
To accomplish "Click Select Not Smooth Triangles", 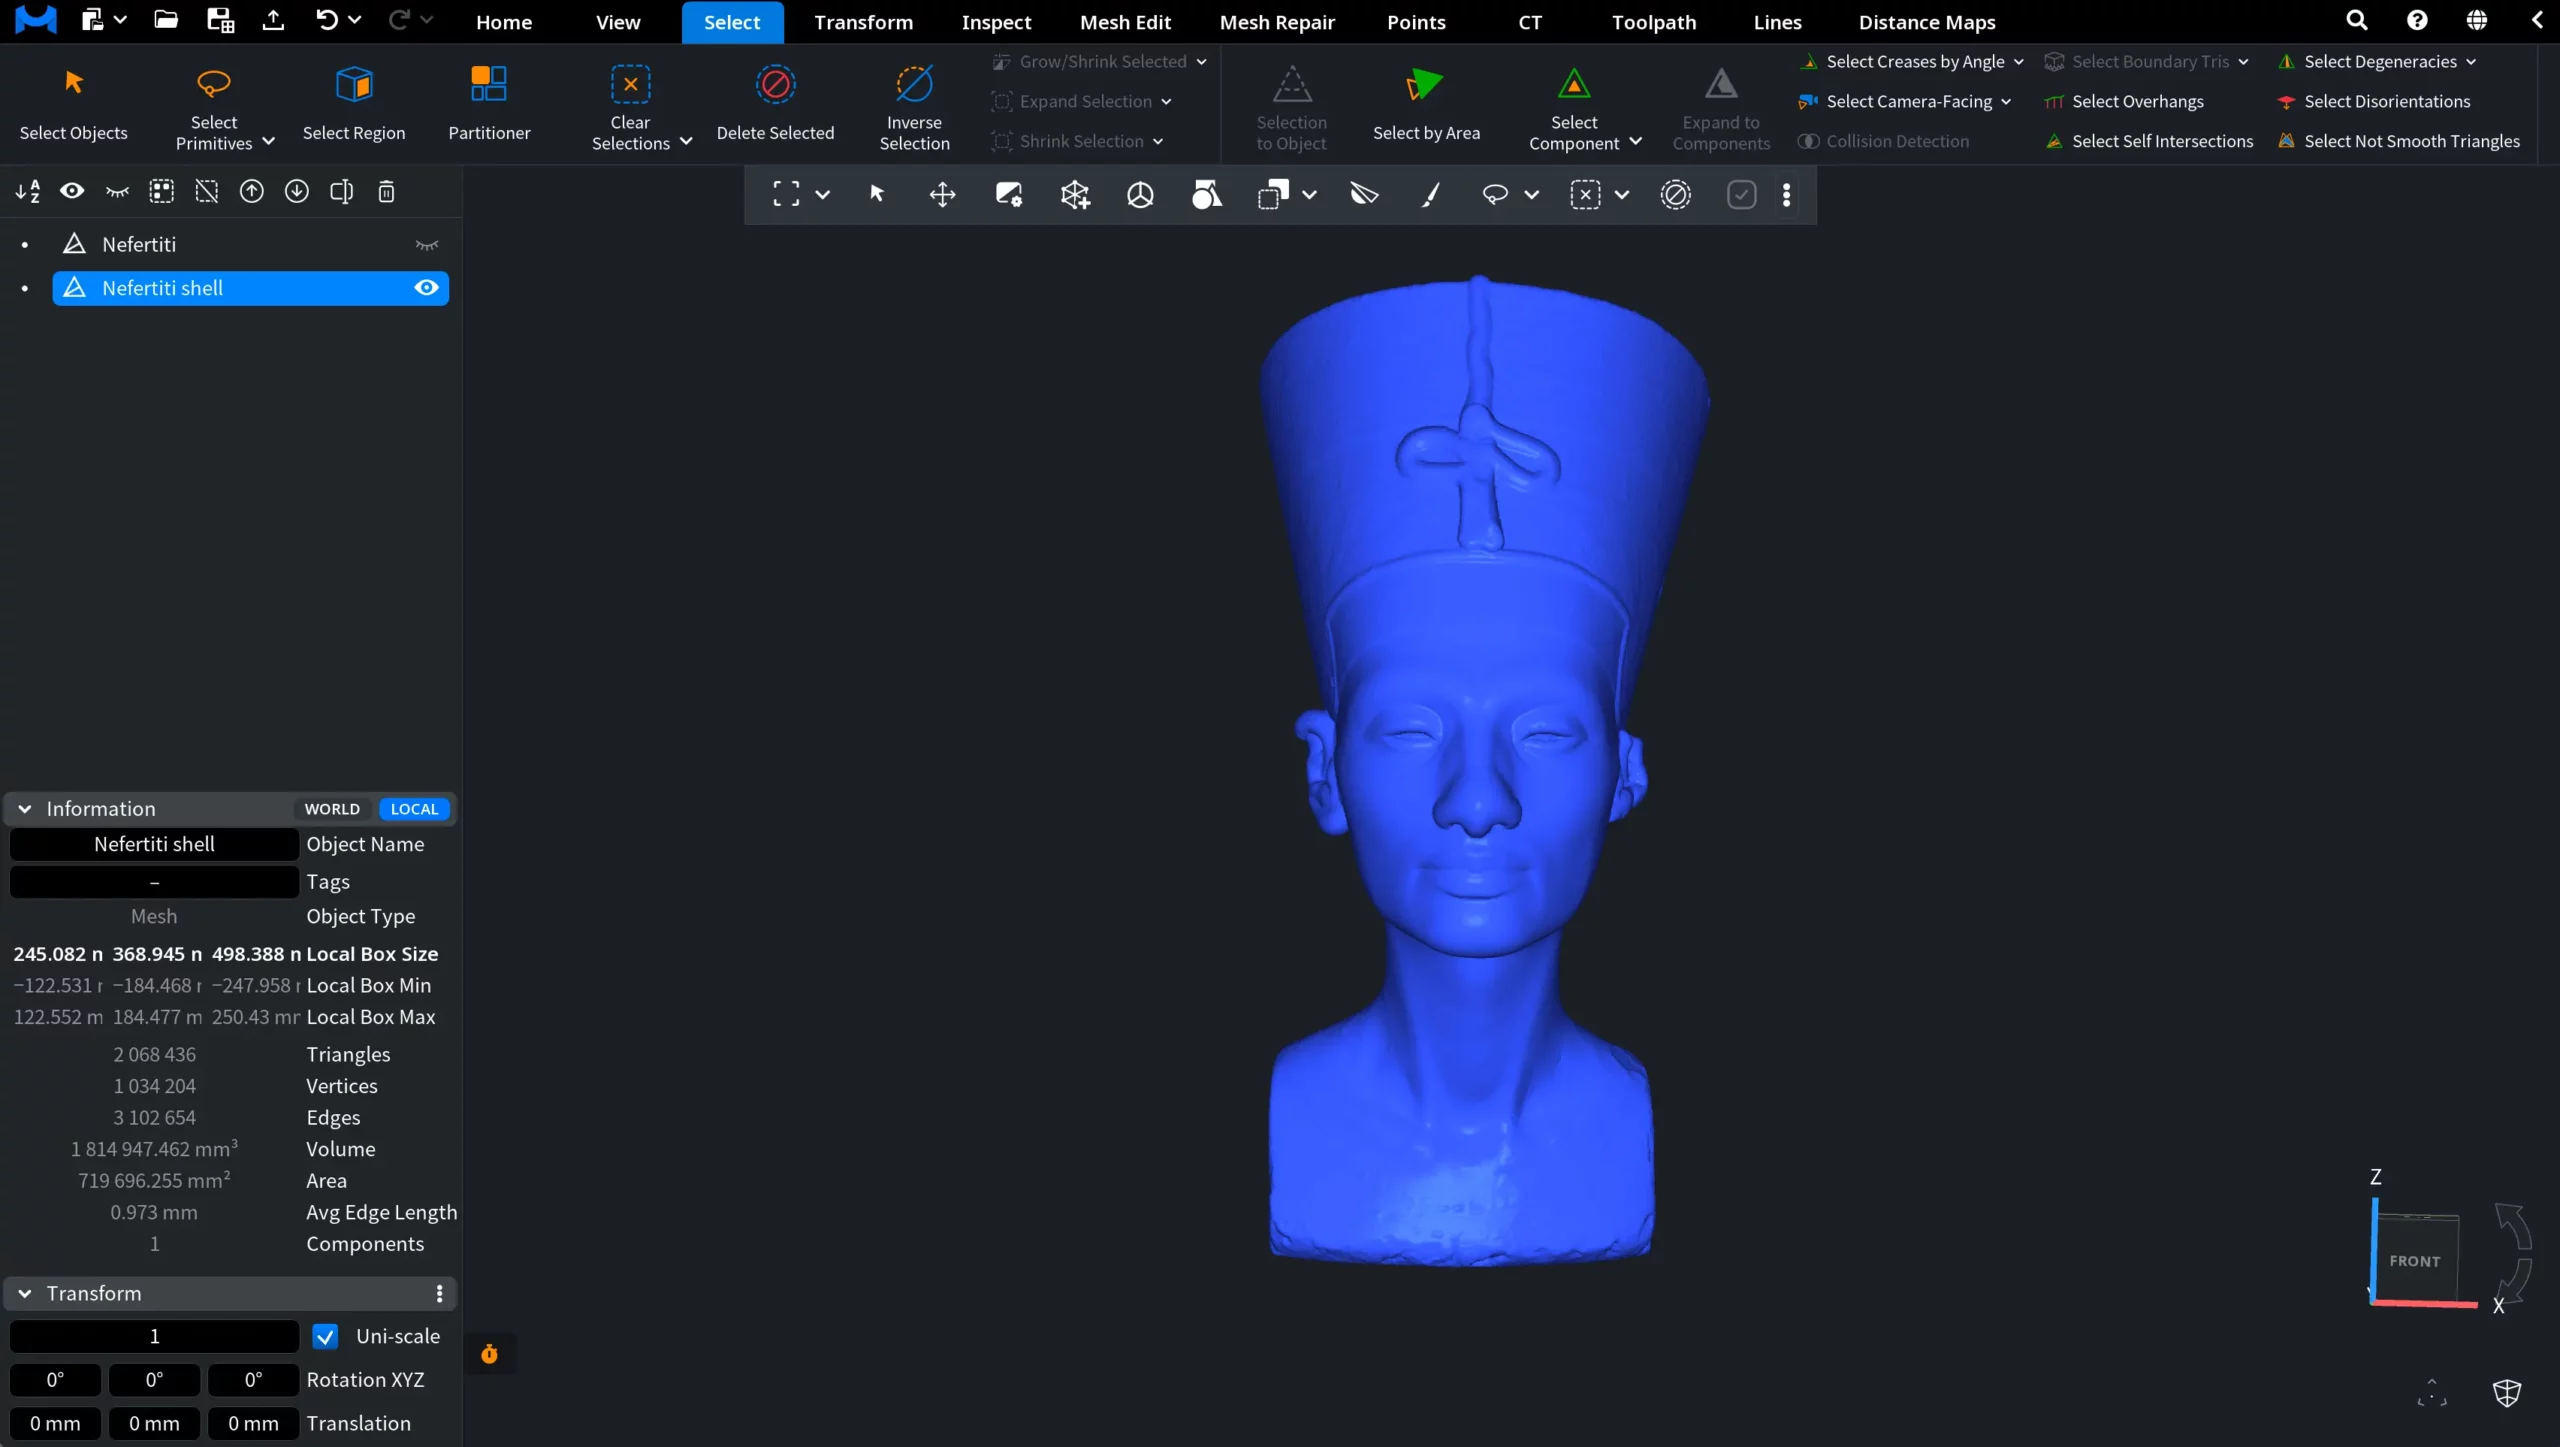I will pos(2399,141).
